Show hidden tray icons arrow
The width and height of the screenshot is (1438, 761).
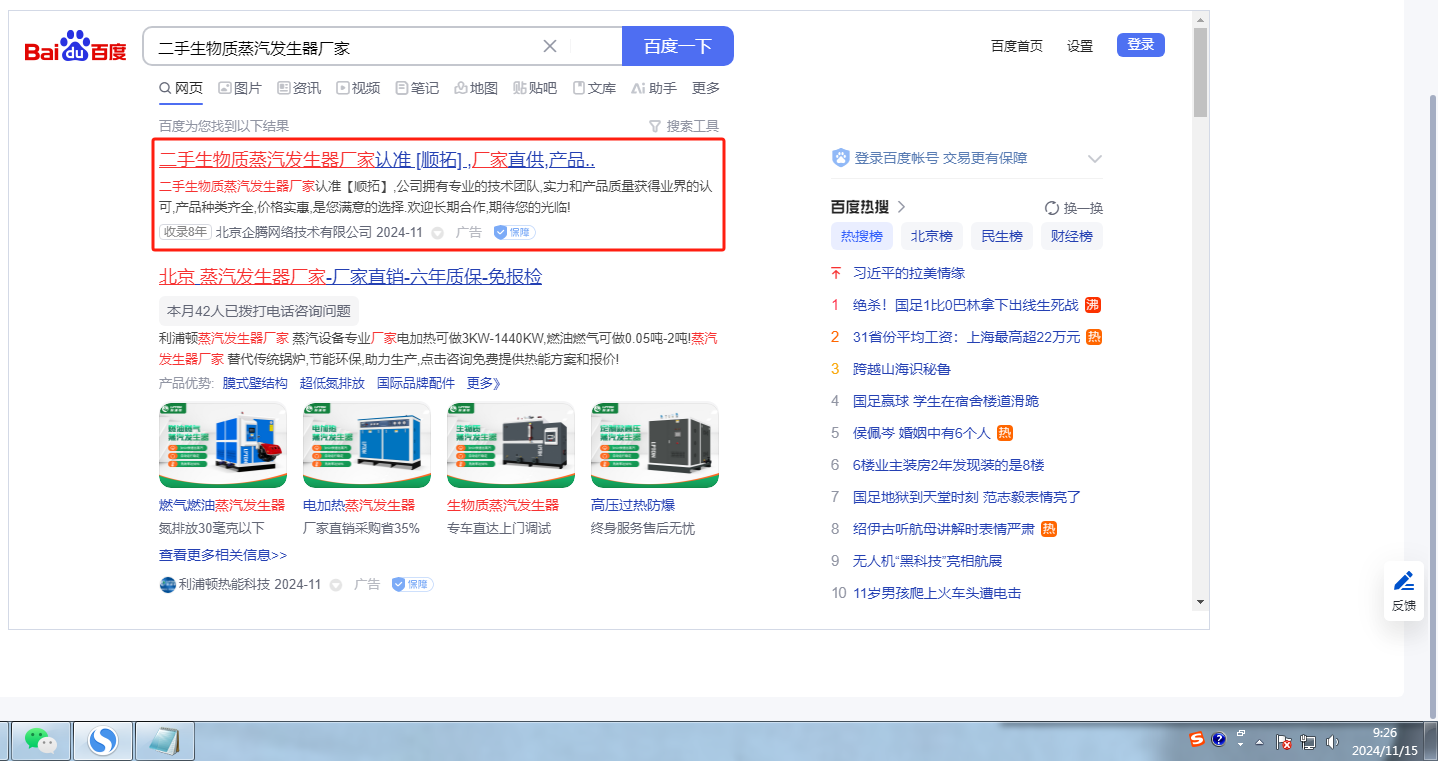click(x=1260, y=743)
